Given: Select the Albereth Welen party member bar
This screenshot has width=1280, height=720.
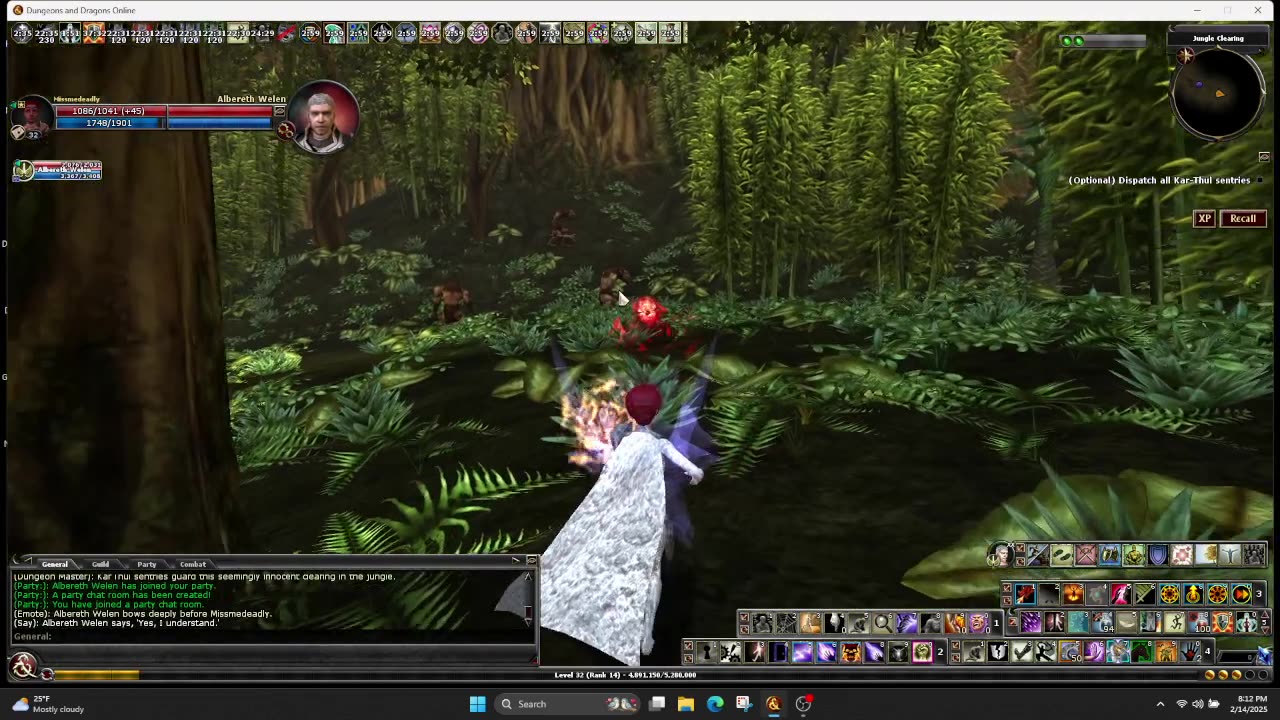Looking at the screenshot, I should coord(57,170).
